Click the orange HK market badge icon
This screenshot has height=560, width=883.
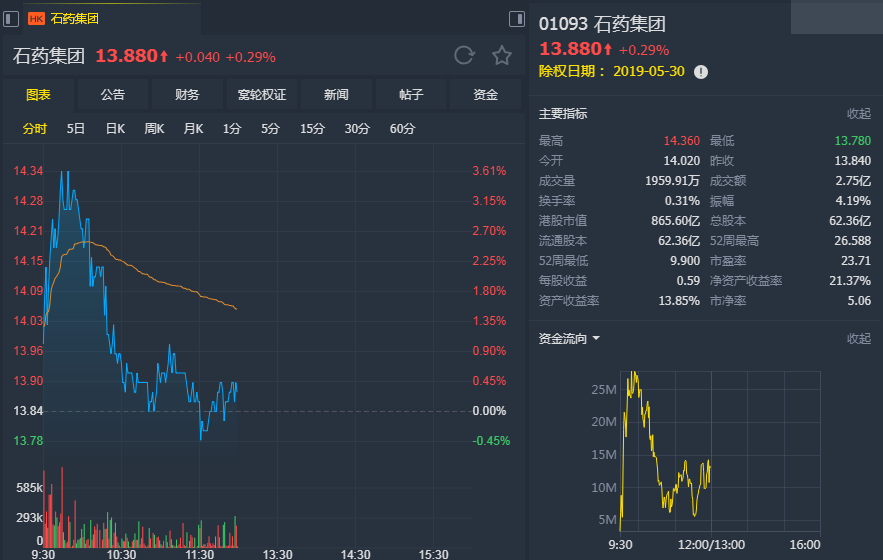pos(36,19)
